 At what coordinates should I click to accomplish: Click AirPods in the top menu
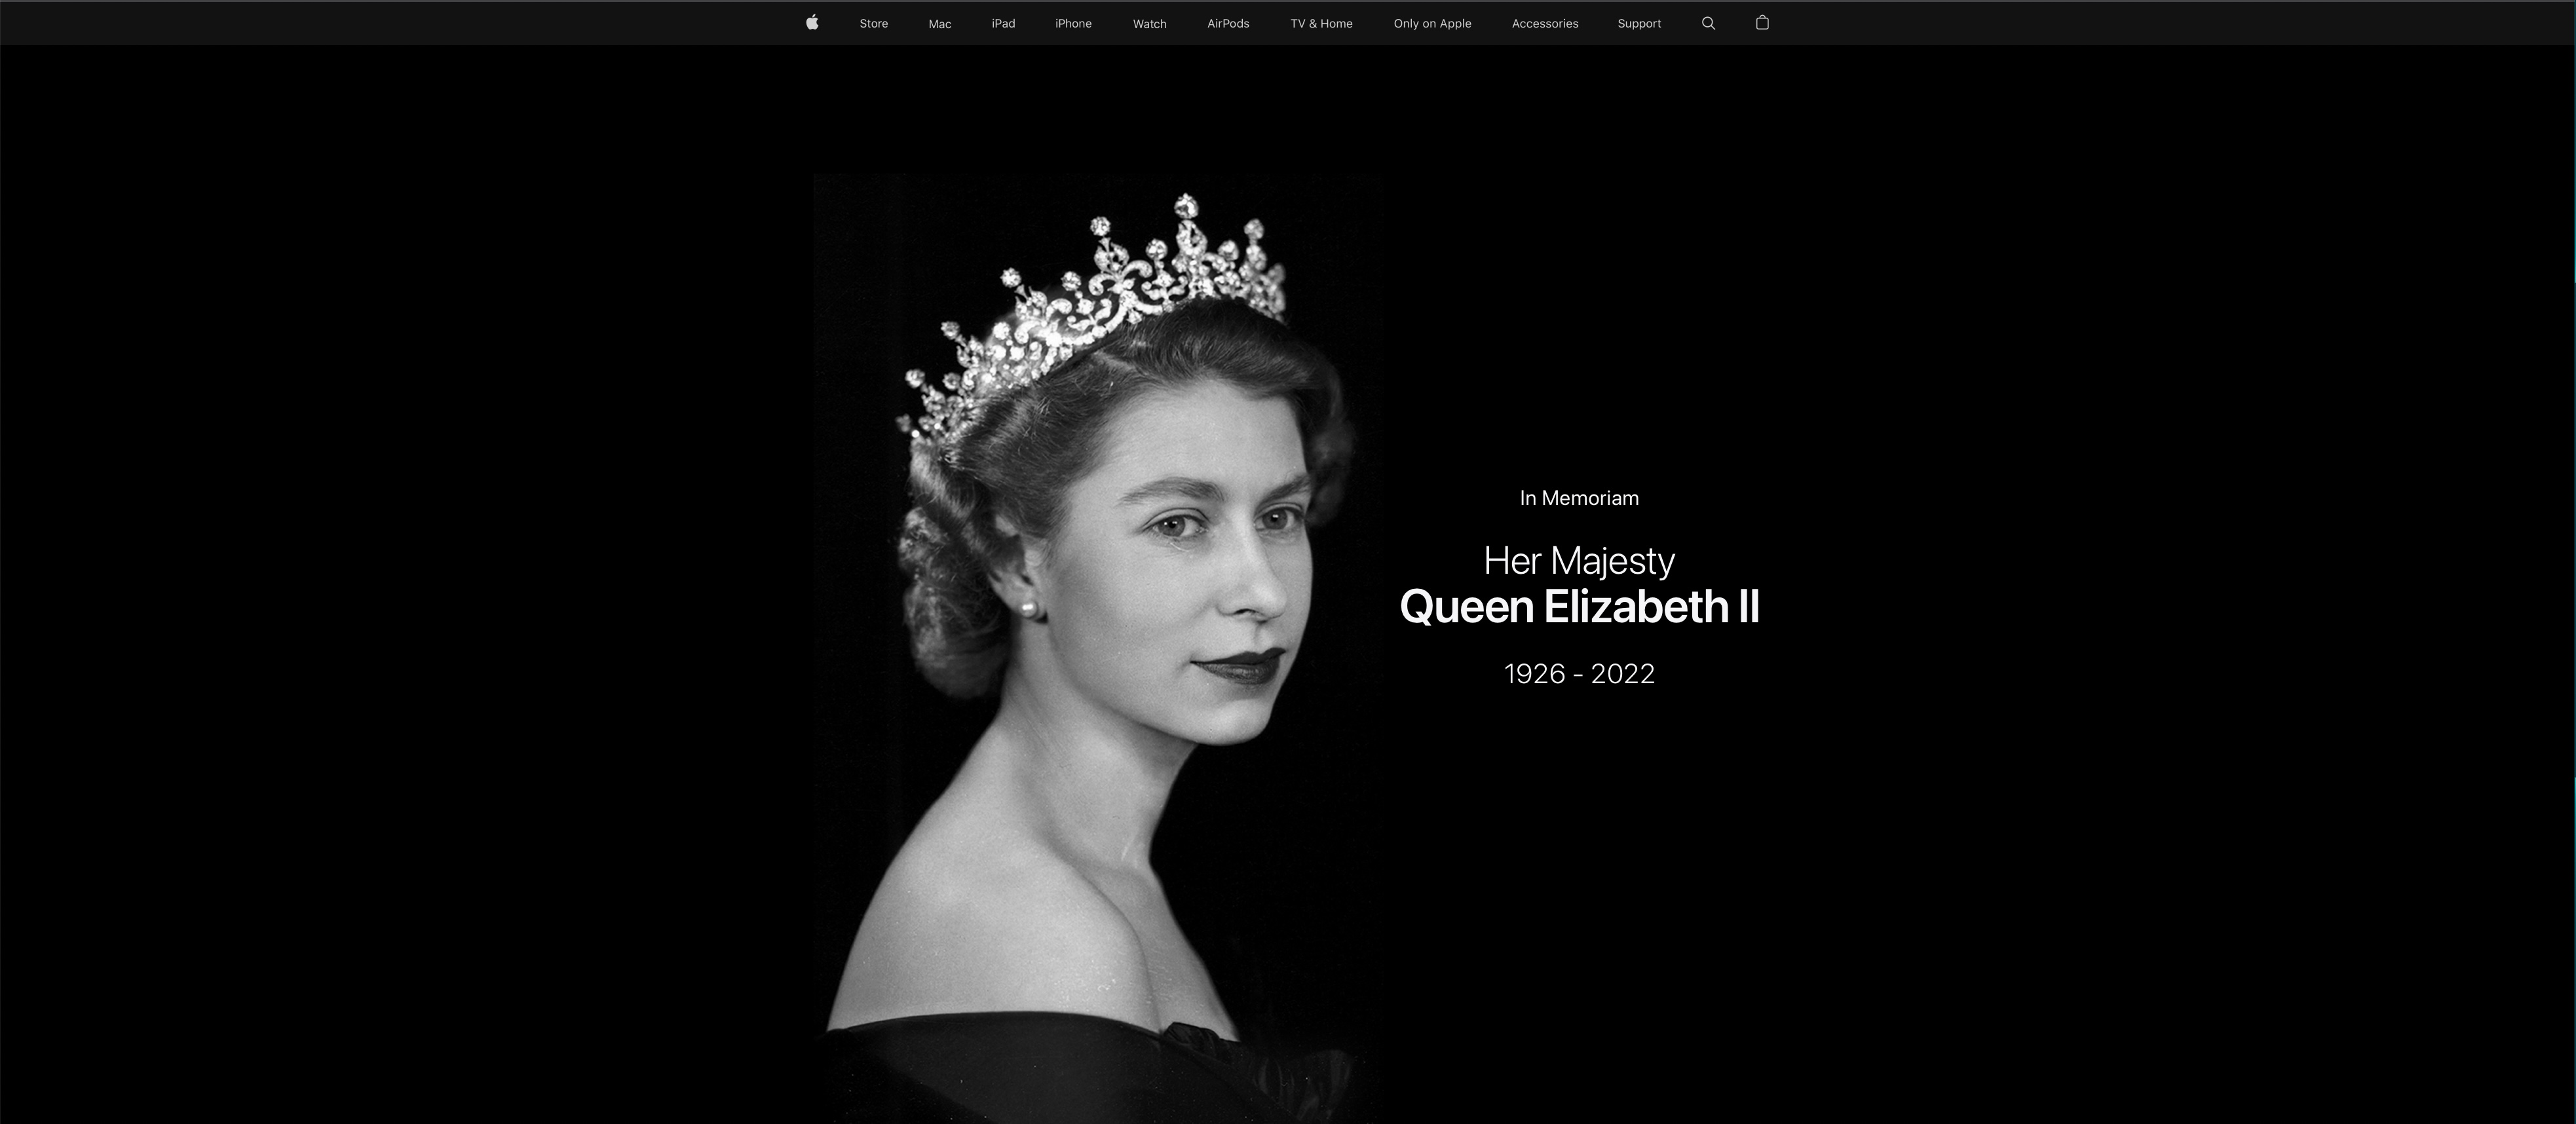click(x=1228, y=24)
